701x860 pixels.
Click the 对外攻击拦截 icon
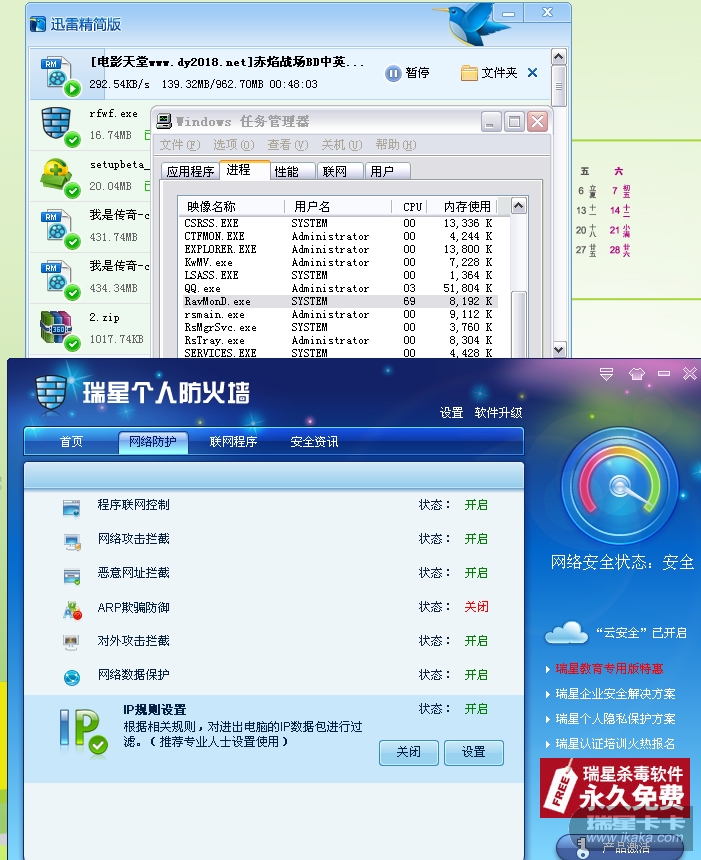(x=72, y=643)
